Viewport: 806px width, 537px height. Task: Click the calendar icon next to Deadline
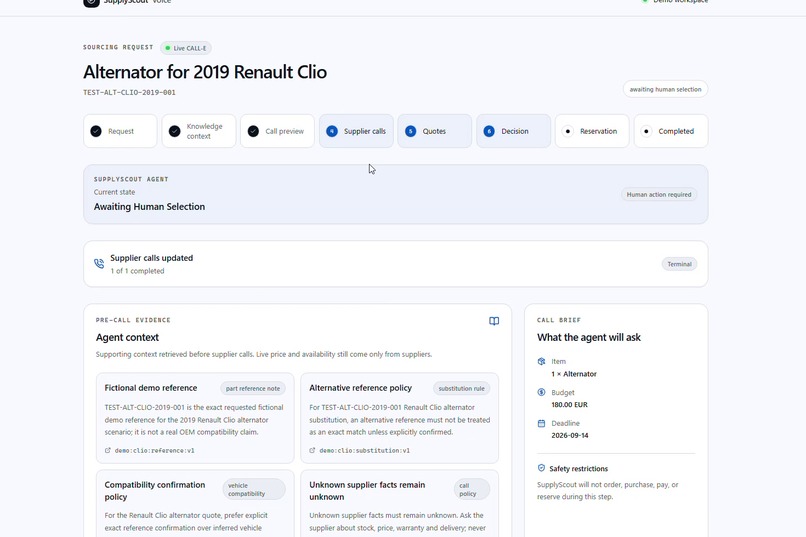pos(541,423)
